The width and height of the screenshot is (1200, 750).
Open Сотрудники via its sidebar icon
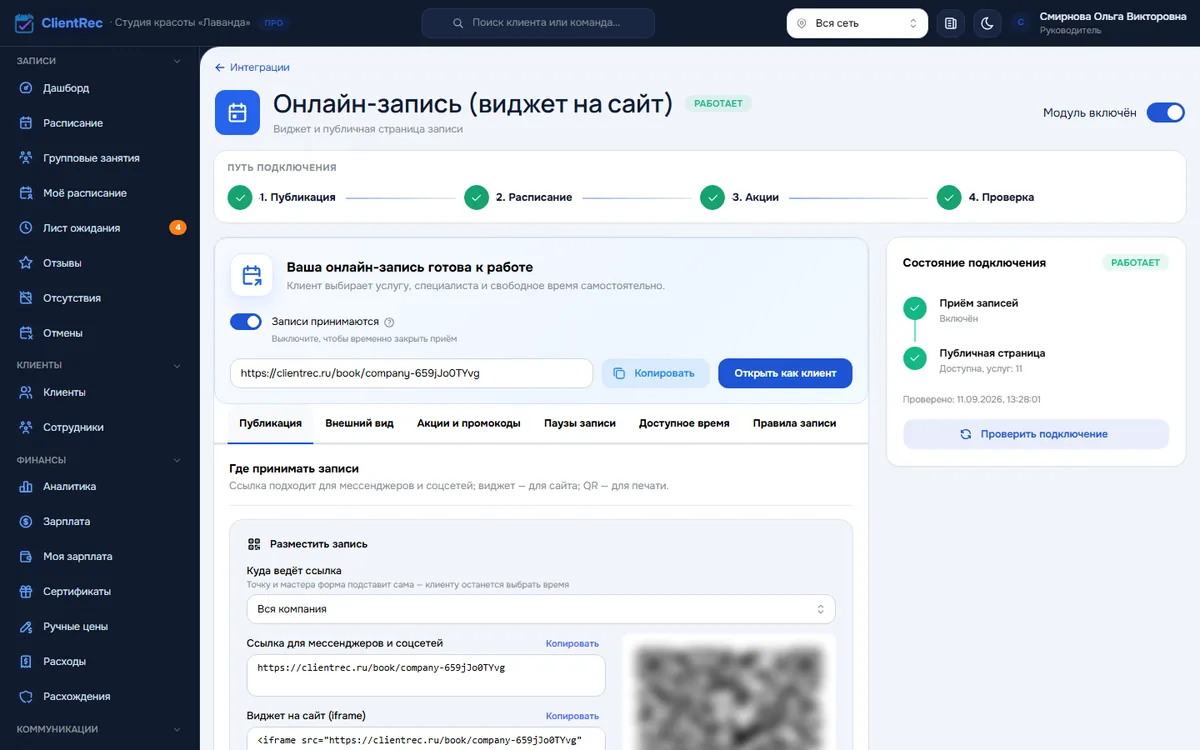[26, 427]
